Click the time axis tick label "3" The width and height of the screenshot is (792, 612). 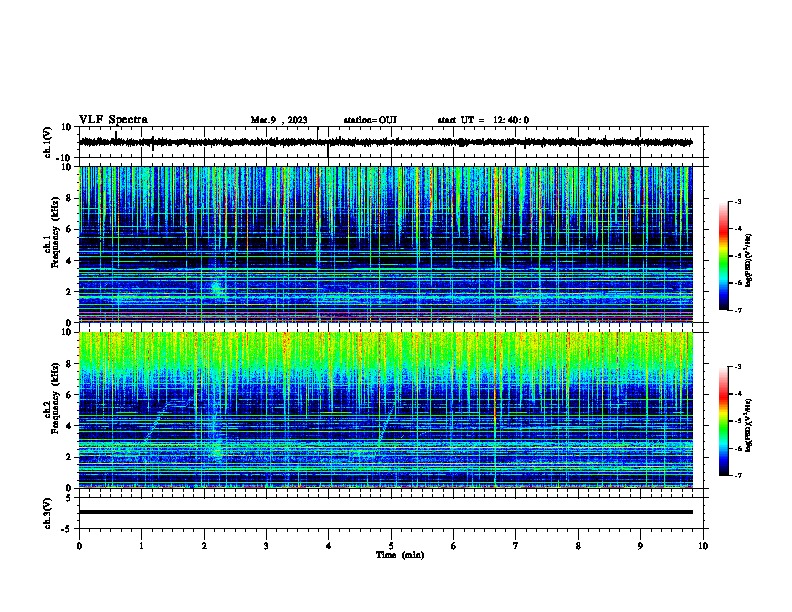[x=266, y=546]
